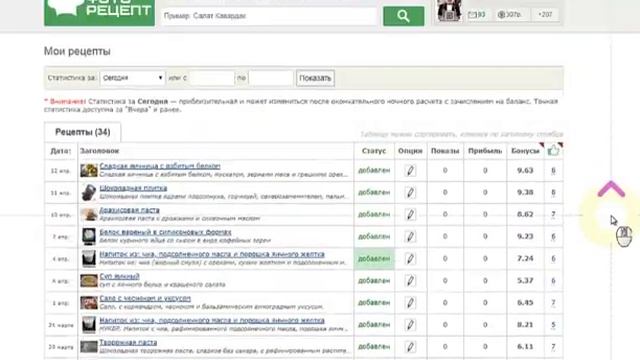Click the bonus value 9.23
Image resolution: width=640 pixels, height=360 pixels.
[x=525, y=236]
